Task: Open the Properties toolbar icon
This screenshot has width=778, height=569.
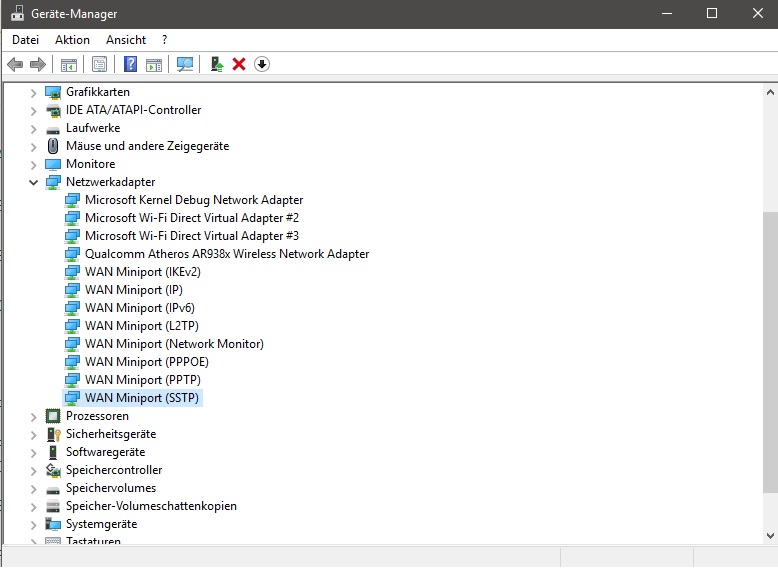Action: pyautogui.click(x=99, y=64)
